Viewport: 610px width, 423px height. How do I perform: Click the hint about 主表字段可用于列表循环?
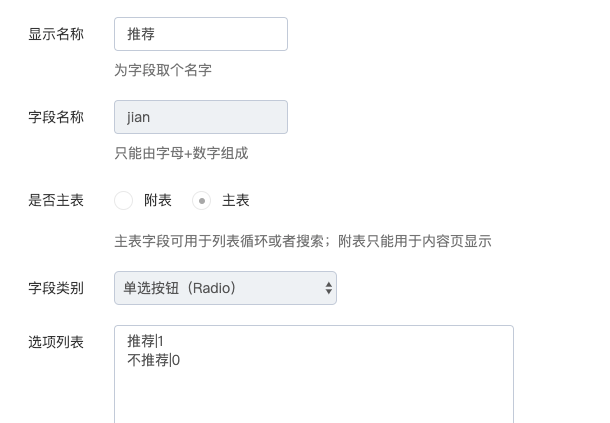tap(303, 241)
